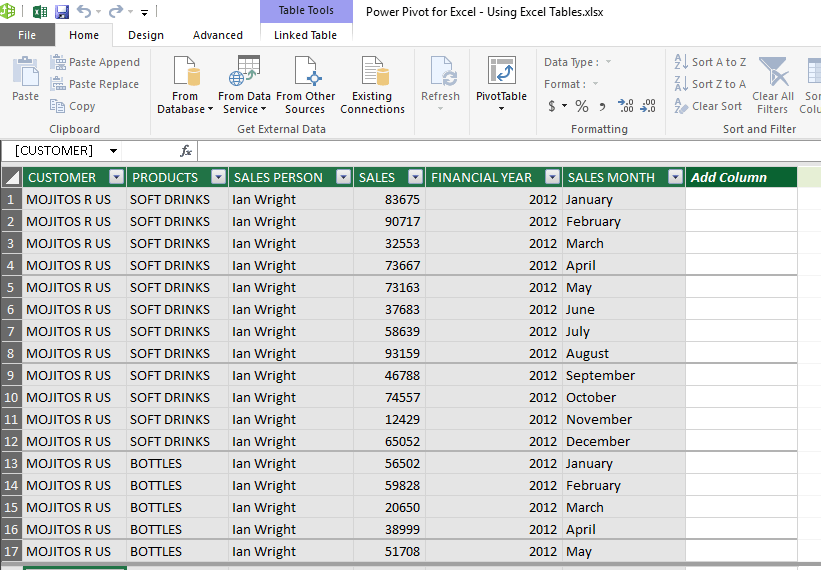Image resolution: width=821 pixels, height=570 pixels.
Task: Select row 17 header
Action: click(12, 551)
